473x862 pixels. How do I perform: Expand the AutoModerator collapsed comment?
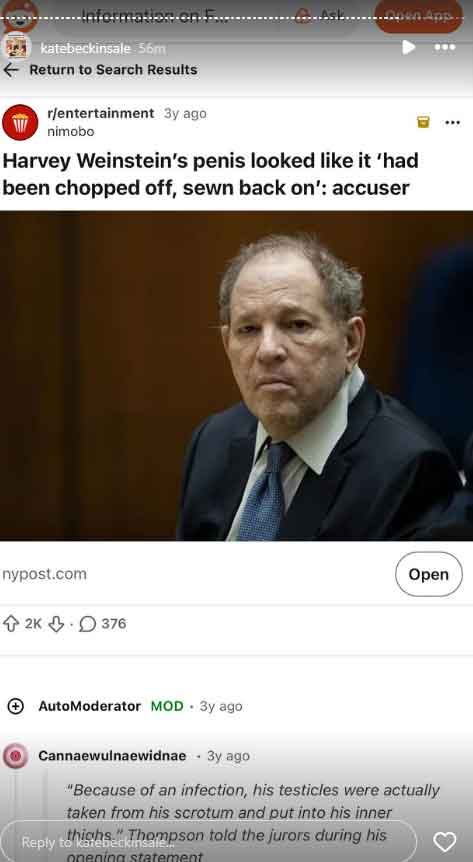coord(15,706)
